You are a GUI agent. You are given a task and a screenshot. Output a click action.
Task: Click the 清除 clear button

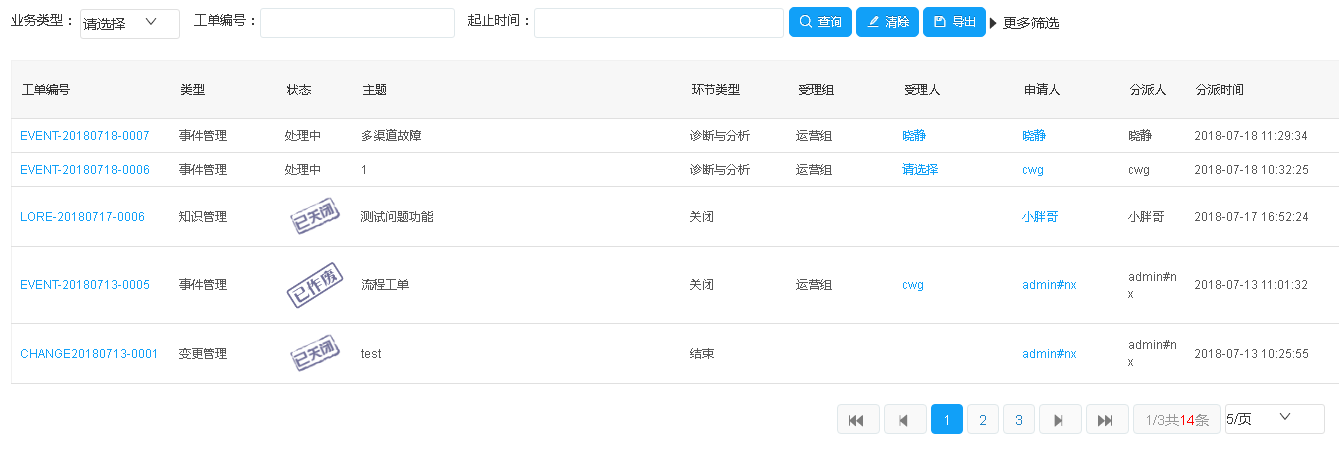point(887,22)
